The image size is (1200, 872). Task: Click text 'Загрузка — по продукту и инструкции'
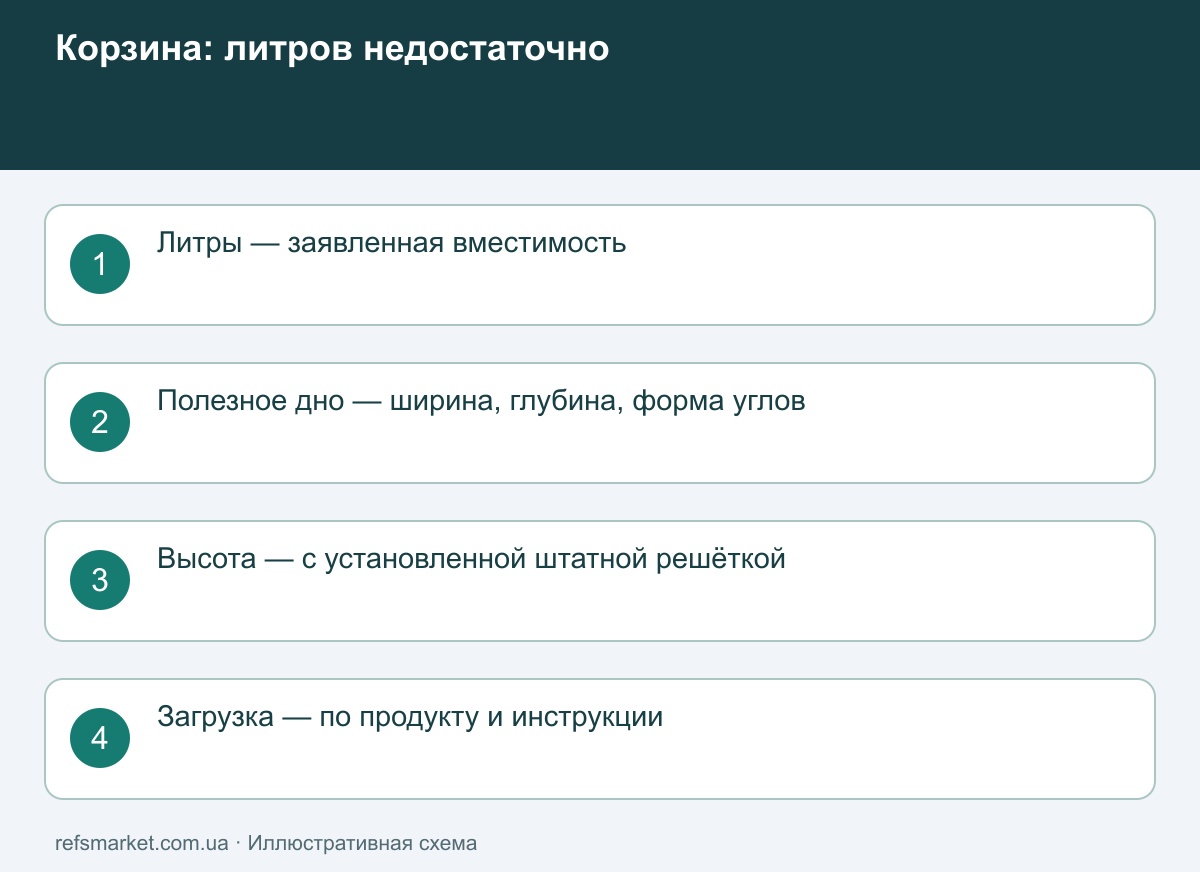(410, 717)
